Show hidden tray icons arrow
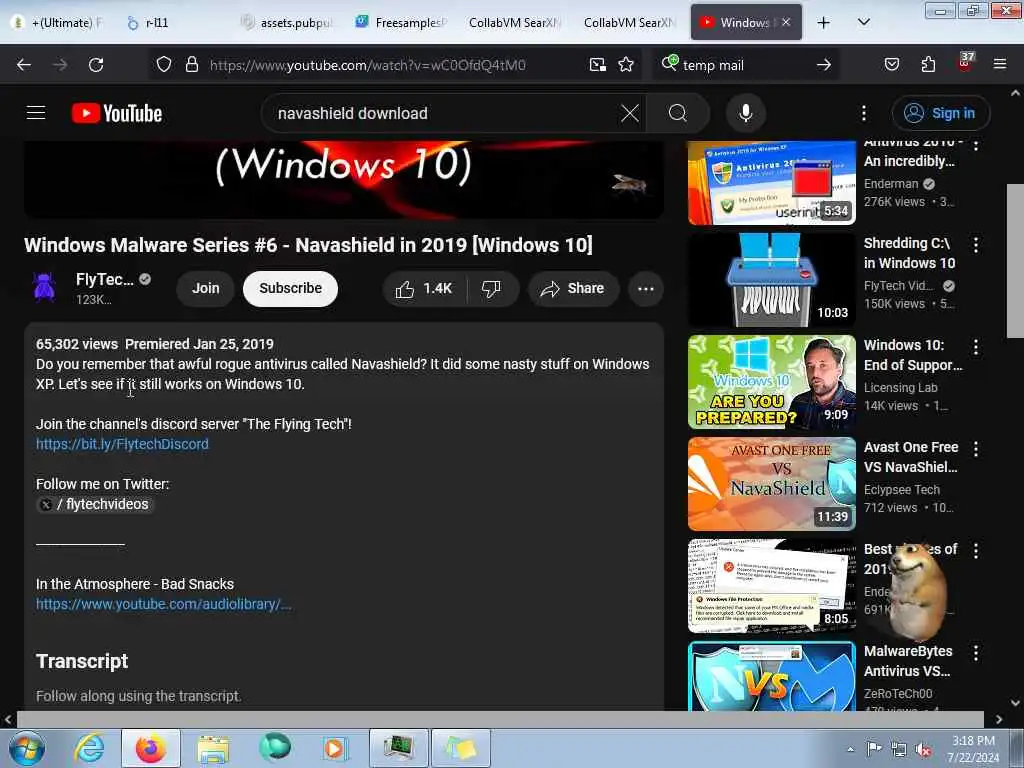The width and height of the screenshot is (1024, 768). coord(850,750)
